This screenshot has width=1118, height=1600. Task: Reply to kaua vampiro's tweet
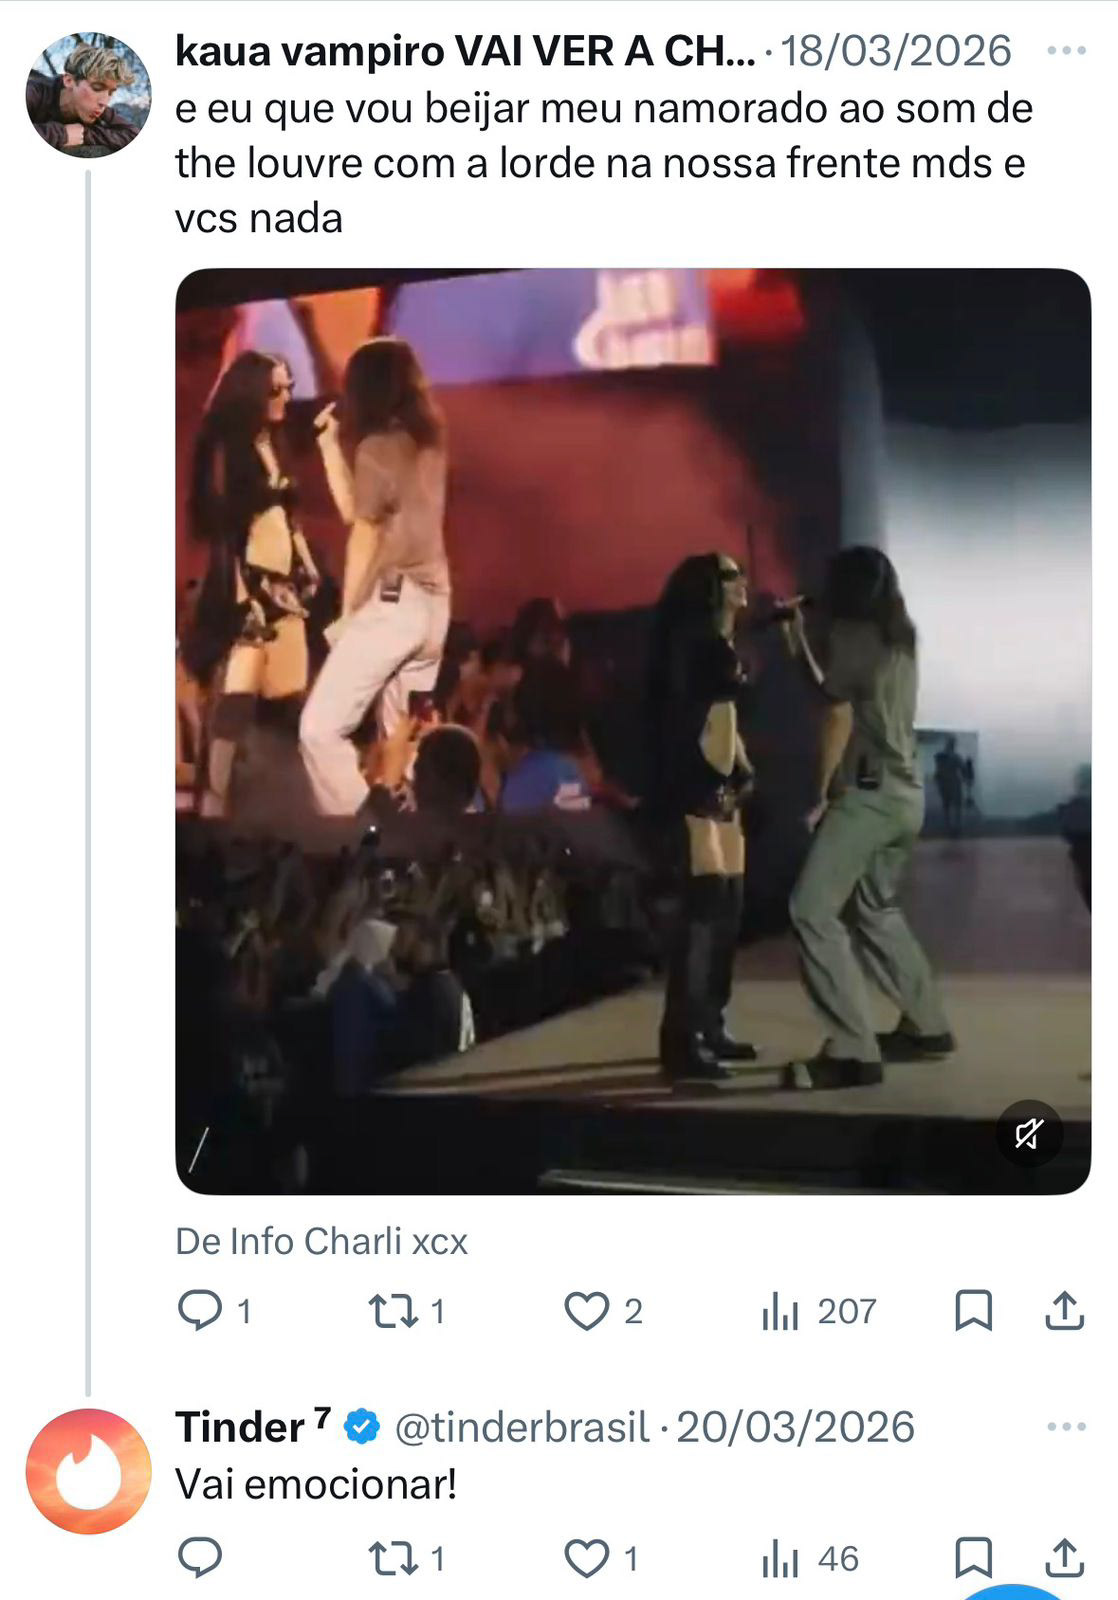click(x=200, y=1310)
